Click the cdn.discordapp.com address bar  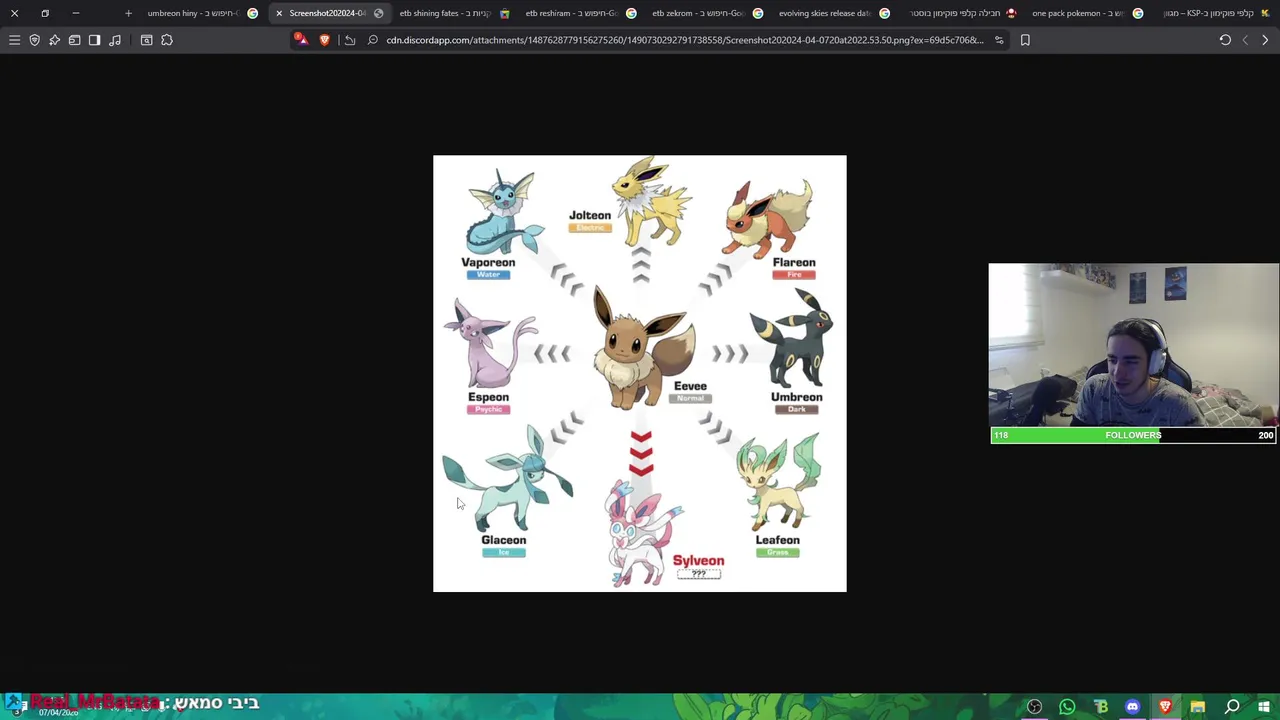point(685,40)
